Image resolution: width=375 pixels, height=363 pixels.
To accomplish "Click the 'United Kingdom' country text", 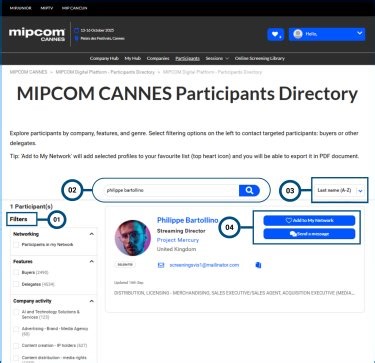I will [176, 249].
